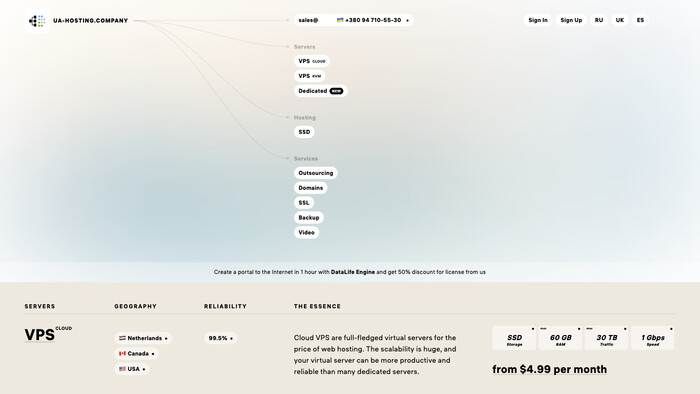Click the RELIABILITY column header
The image size is (700, 394).
click(x=225, y=307)
